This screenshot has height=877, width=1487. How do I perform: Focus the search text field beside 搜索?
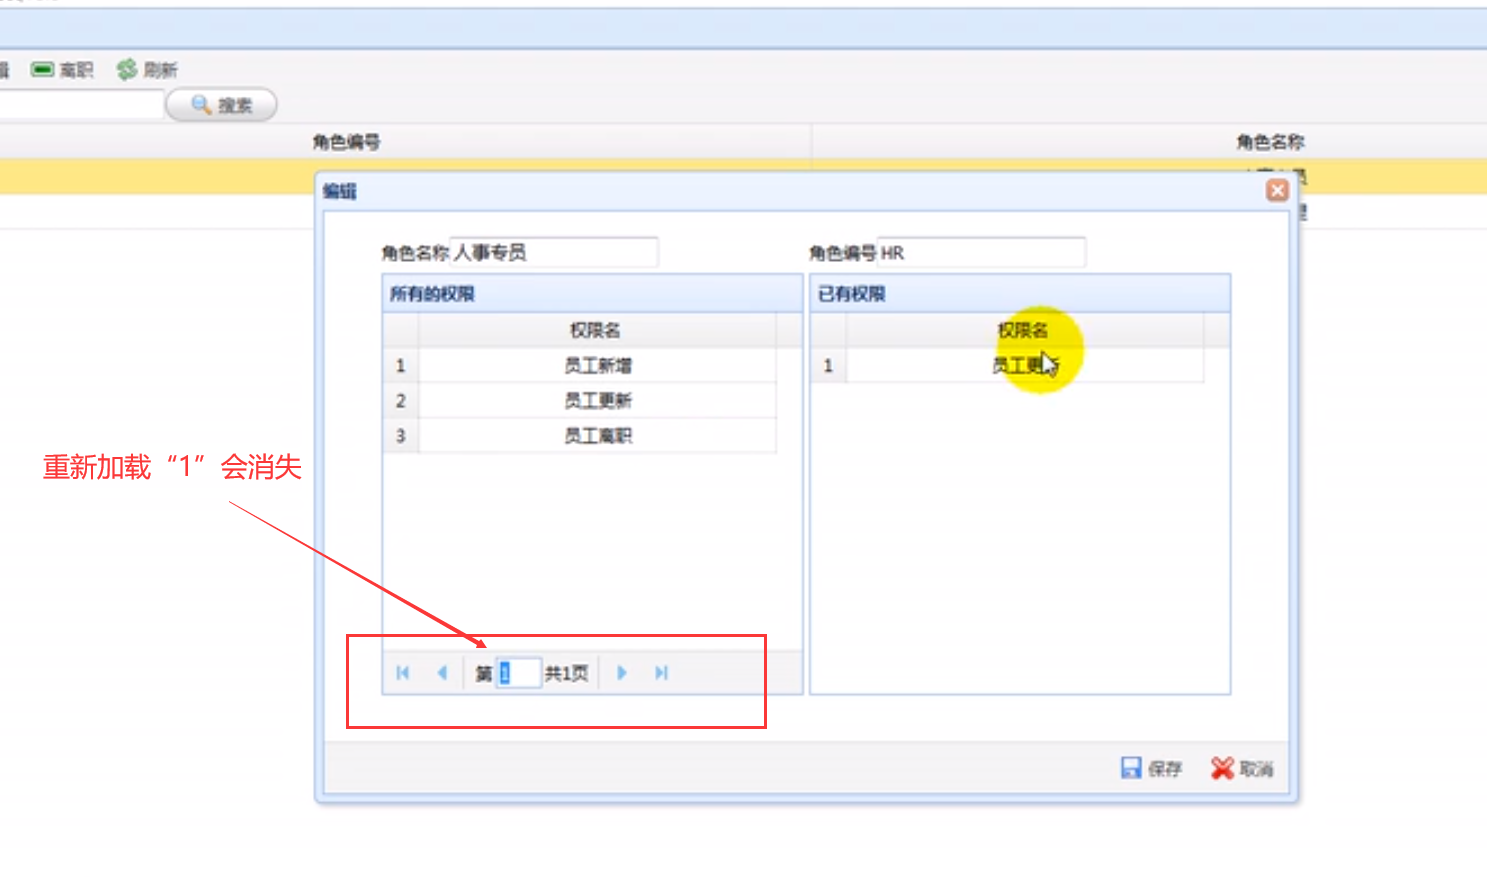coord(80,105)
